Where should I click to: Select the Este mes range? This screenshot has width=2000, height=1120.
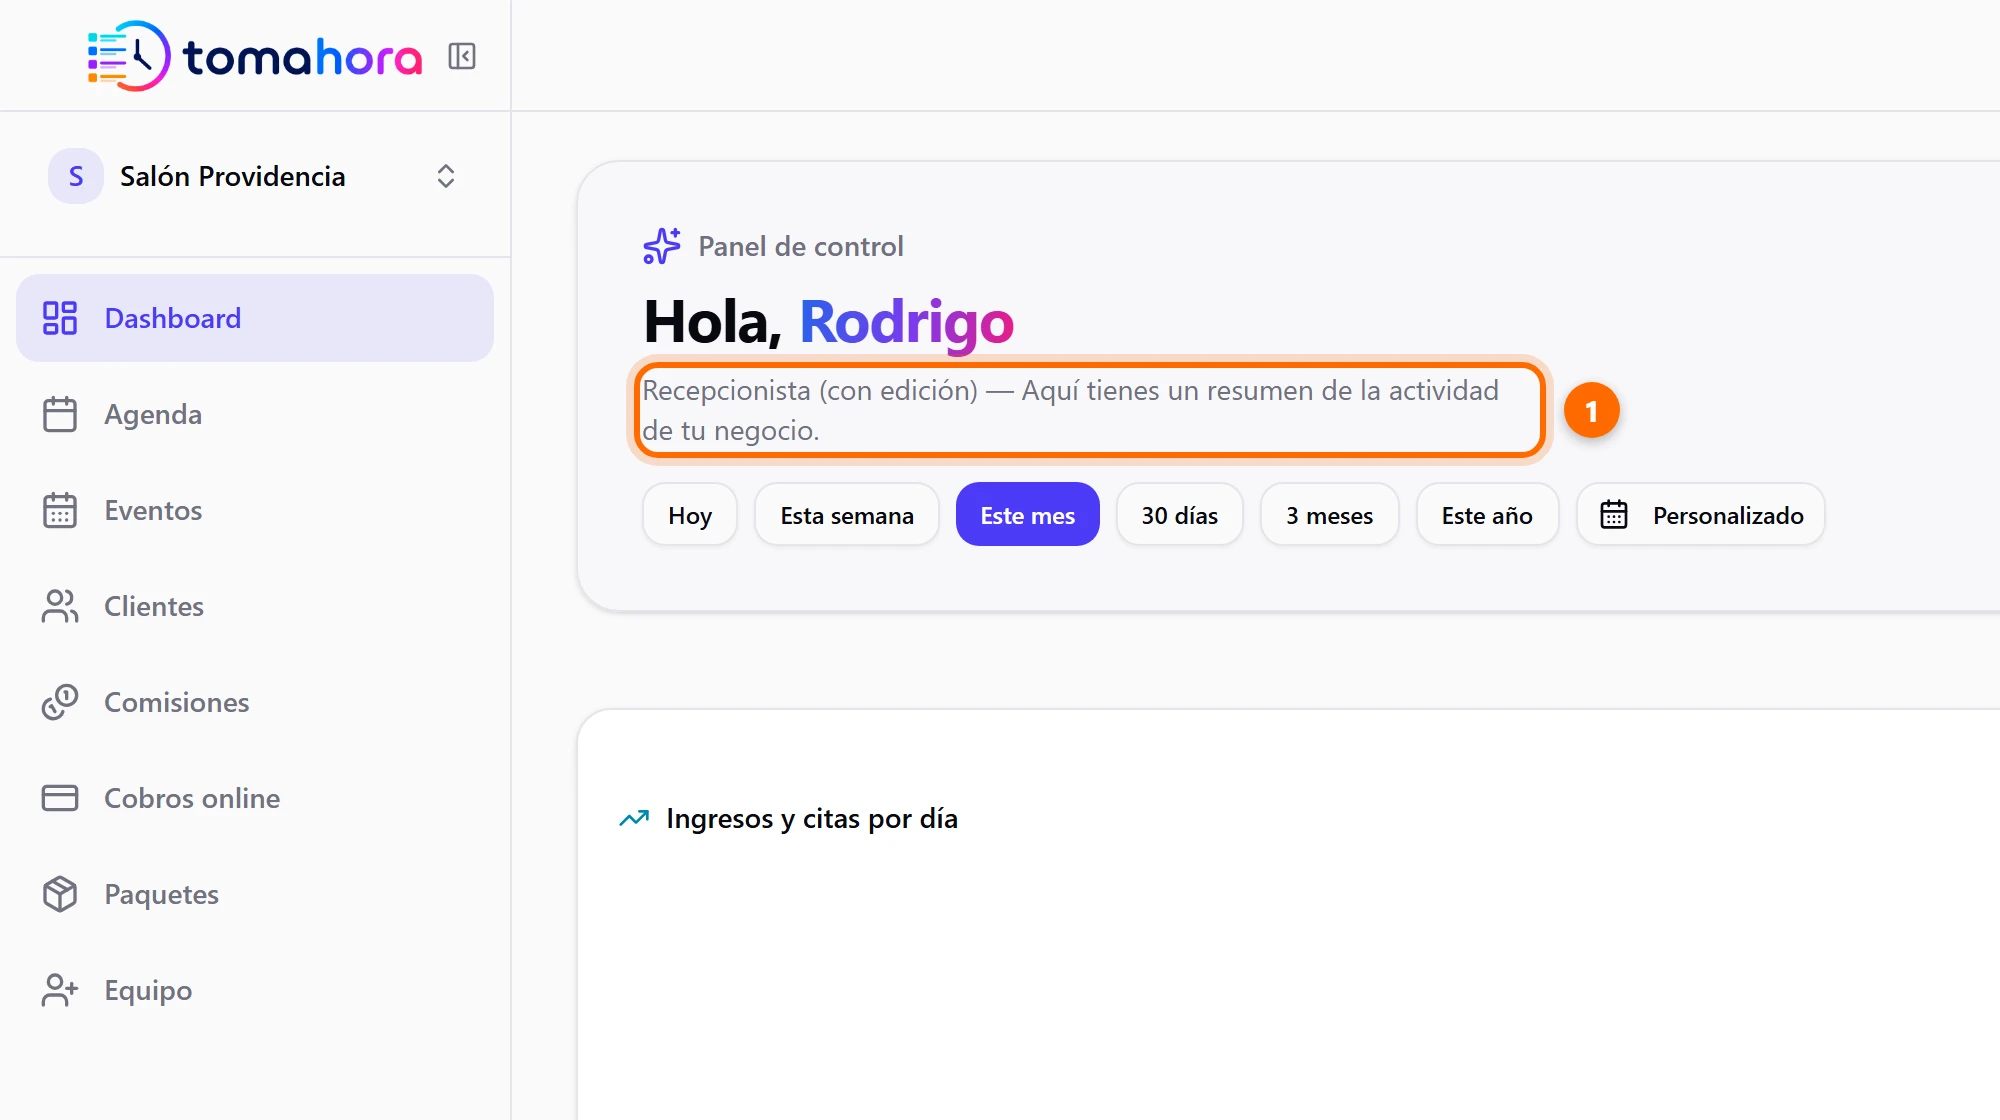point(1028,515)
